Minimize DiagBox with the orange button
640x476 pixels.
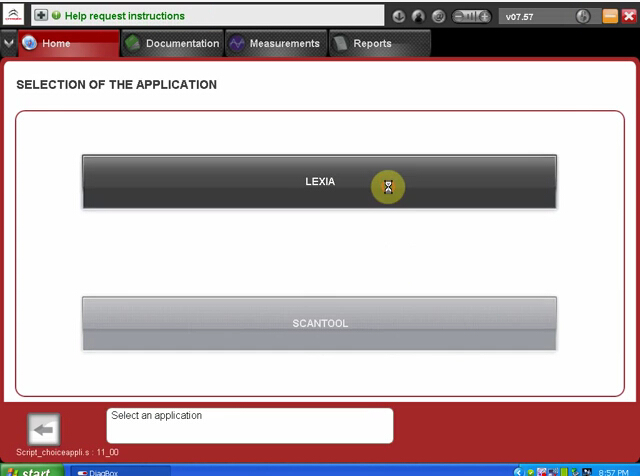coord(610,16)
